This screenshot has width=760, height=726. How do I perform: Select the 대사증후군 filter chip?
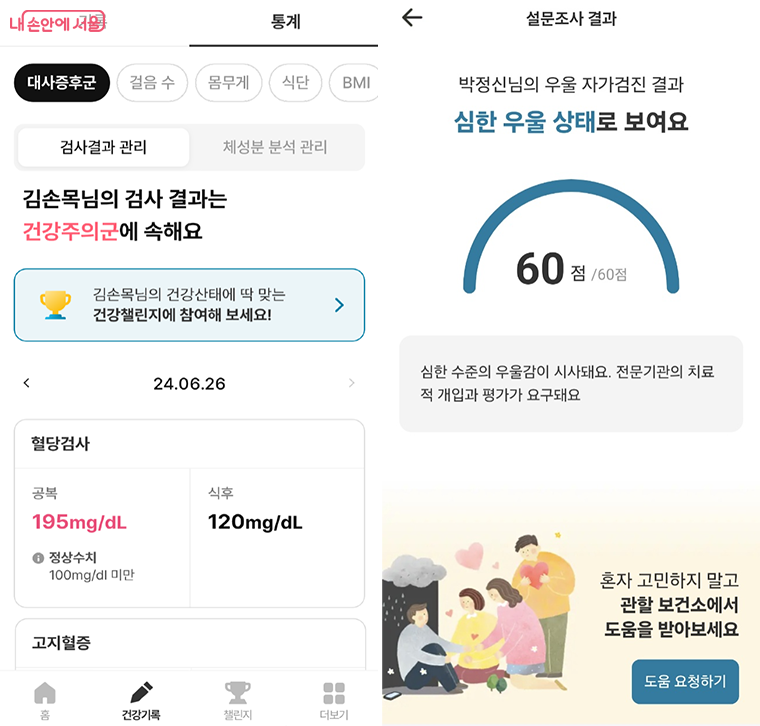coord(62,82)
